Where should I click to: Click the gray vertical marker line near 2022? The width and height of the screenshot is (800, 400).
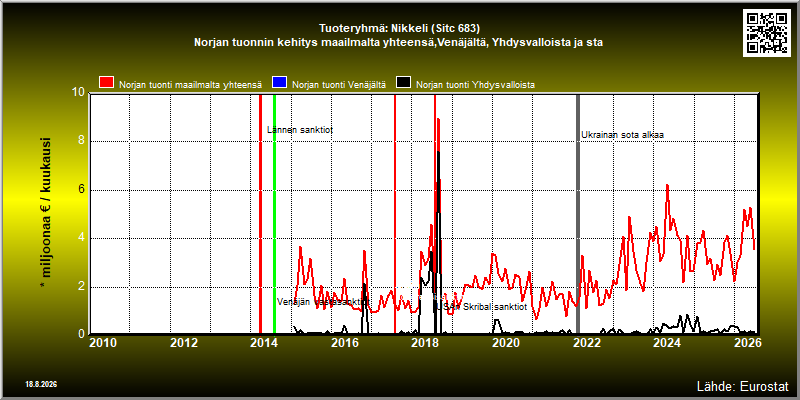(578, 214)
